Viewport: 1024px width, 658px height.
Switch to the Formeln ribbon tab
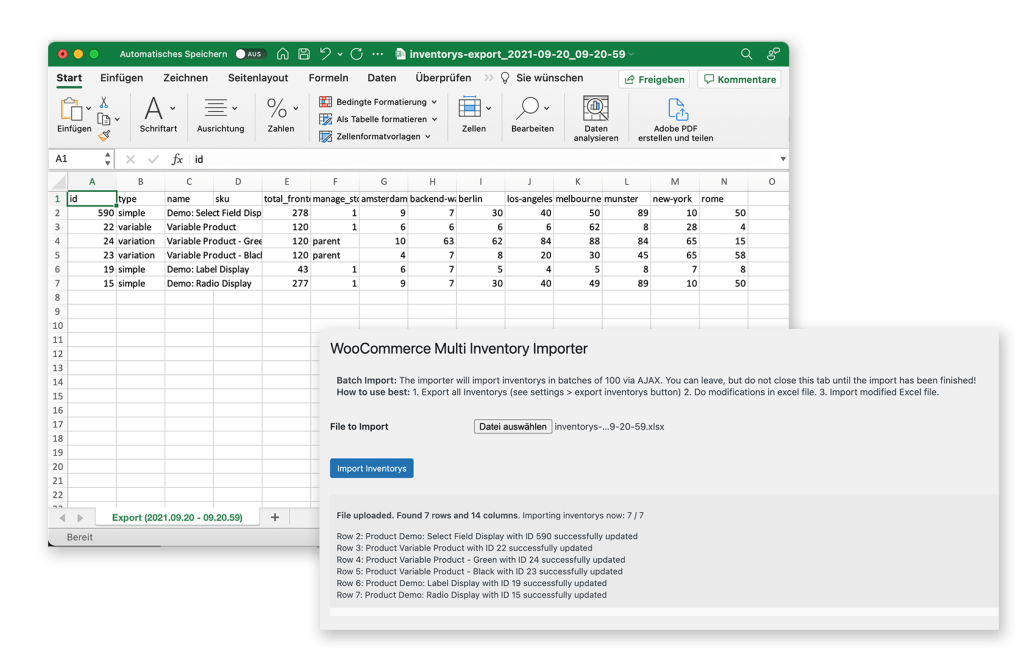coord(328,78)
